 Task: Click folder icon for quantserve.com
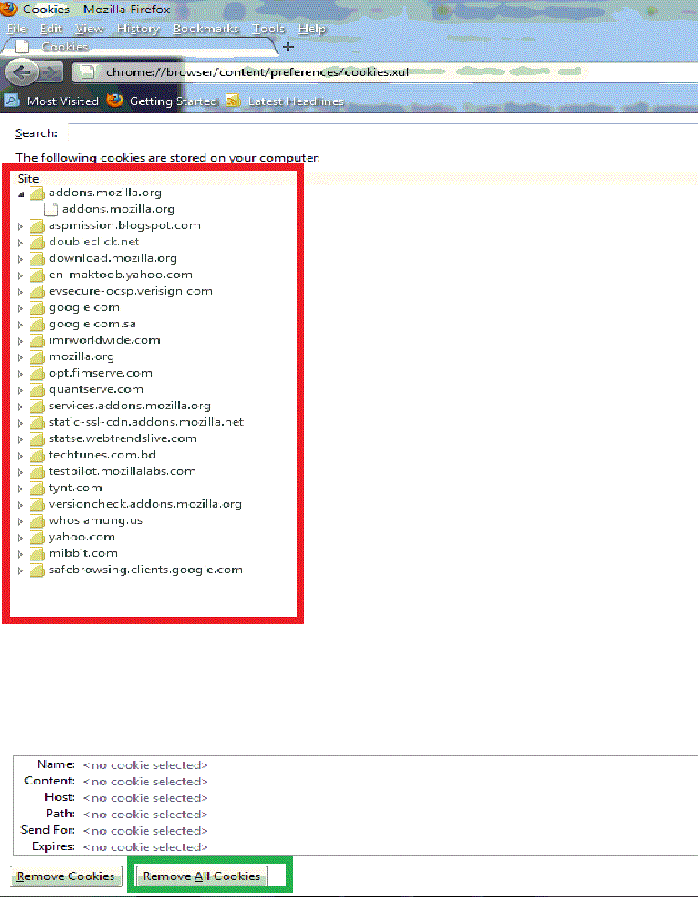(37, 390)
